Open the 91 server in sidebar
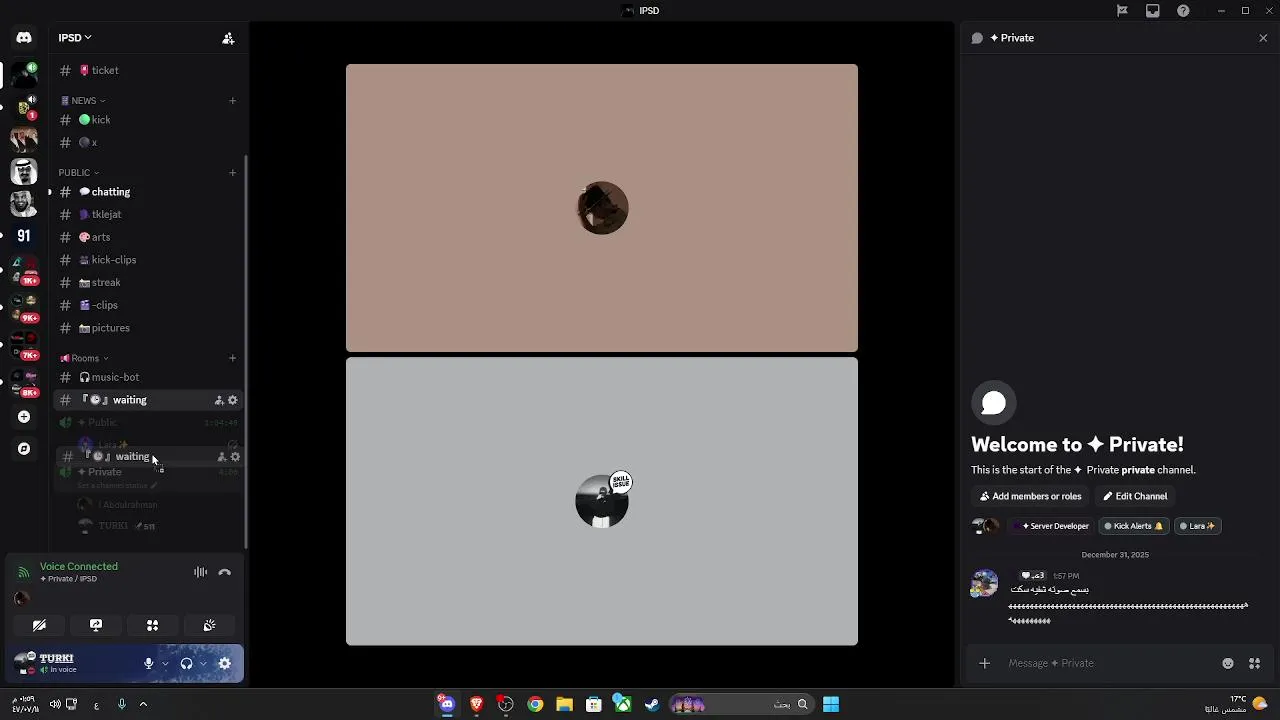 coord(24,236)
